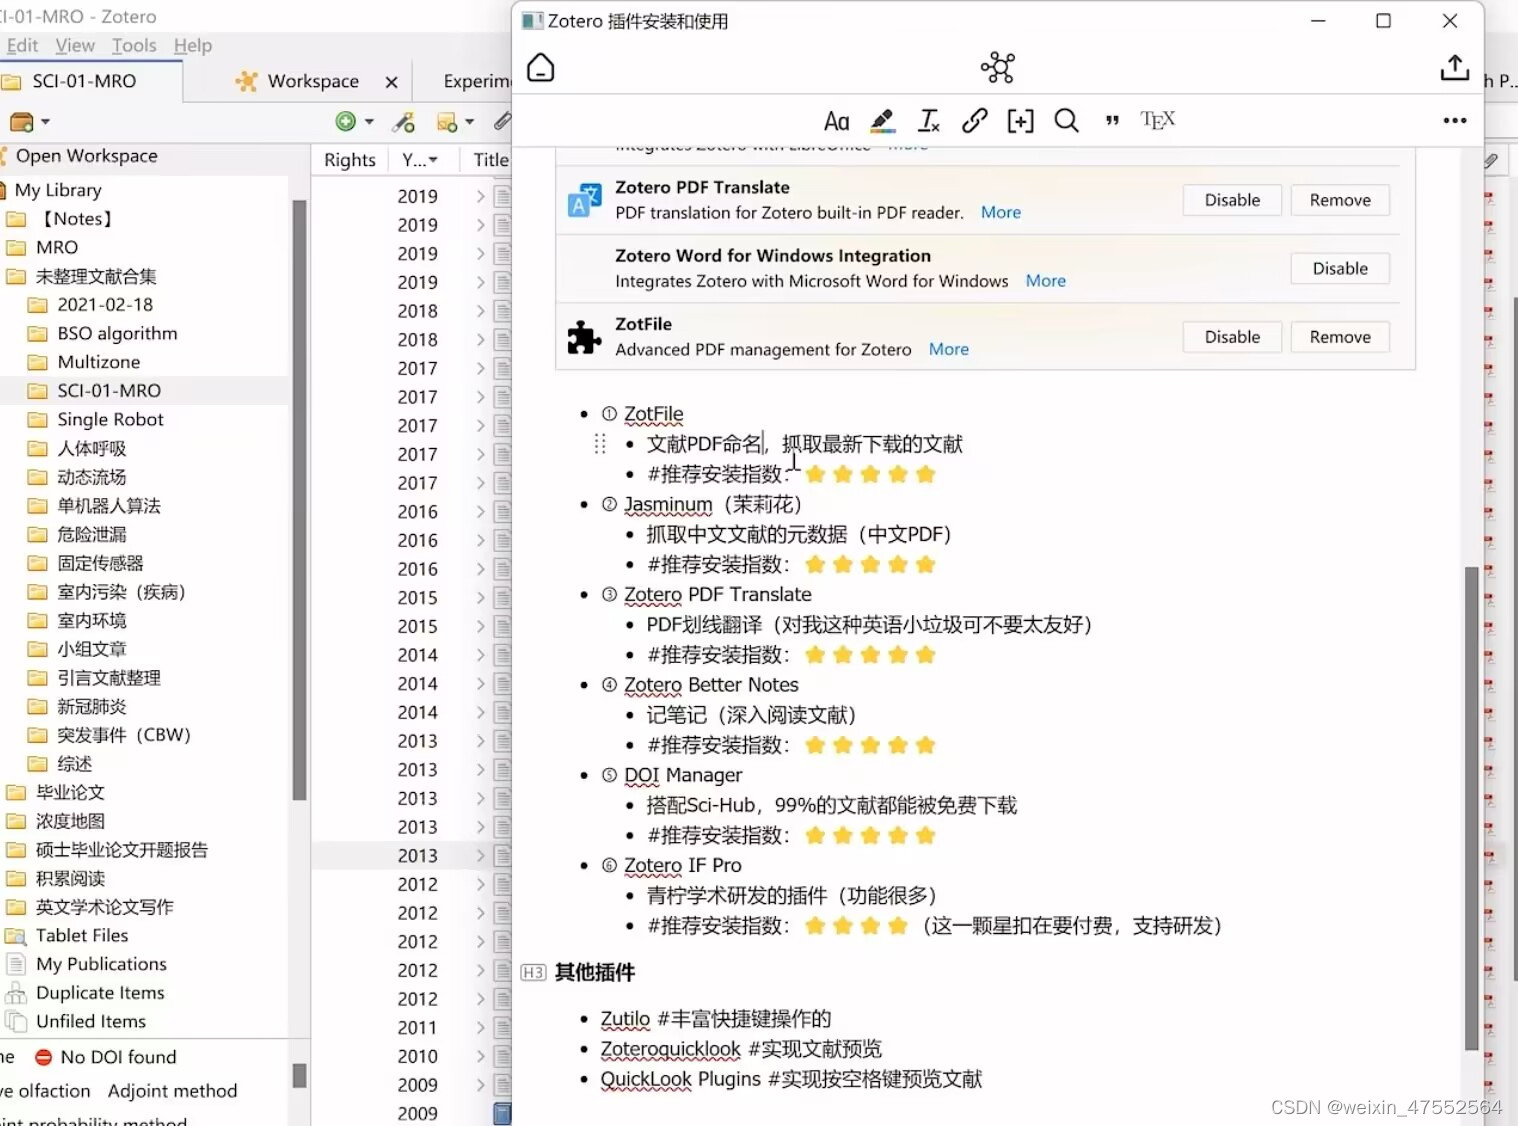Open the Help menu
This screenshot has width=1518, height=1126.
tap(193, 45)
